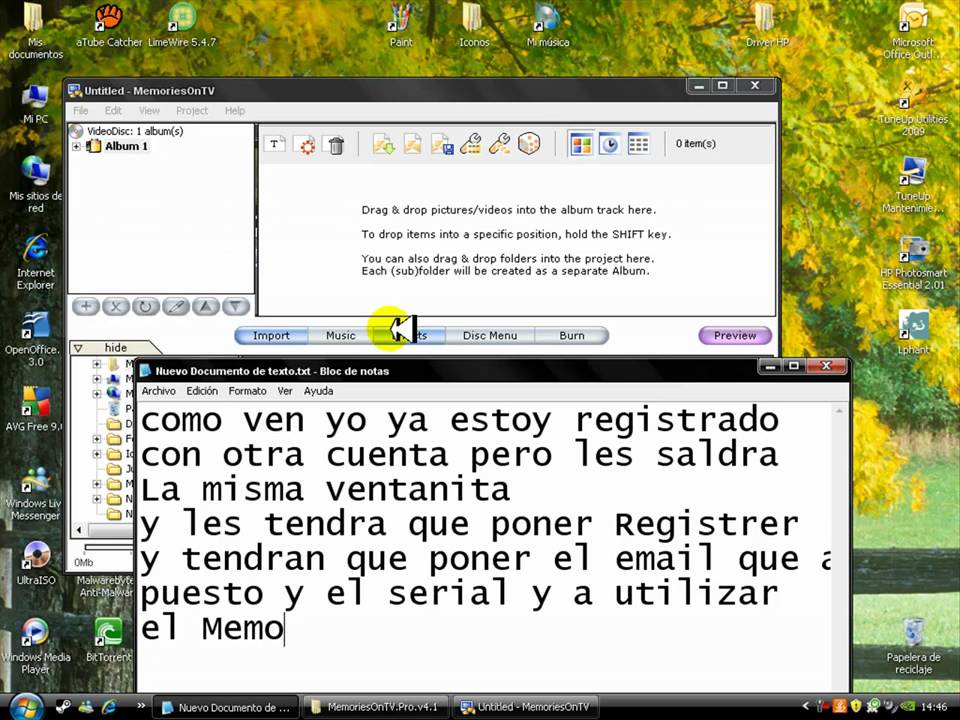The image size is (960, 720).
Task: Open the Disc Menu tab
Action: click(x=490, y=336)
